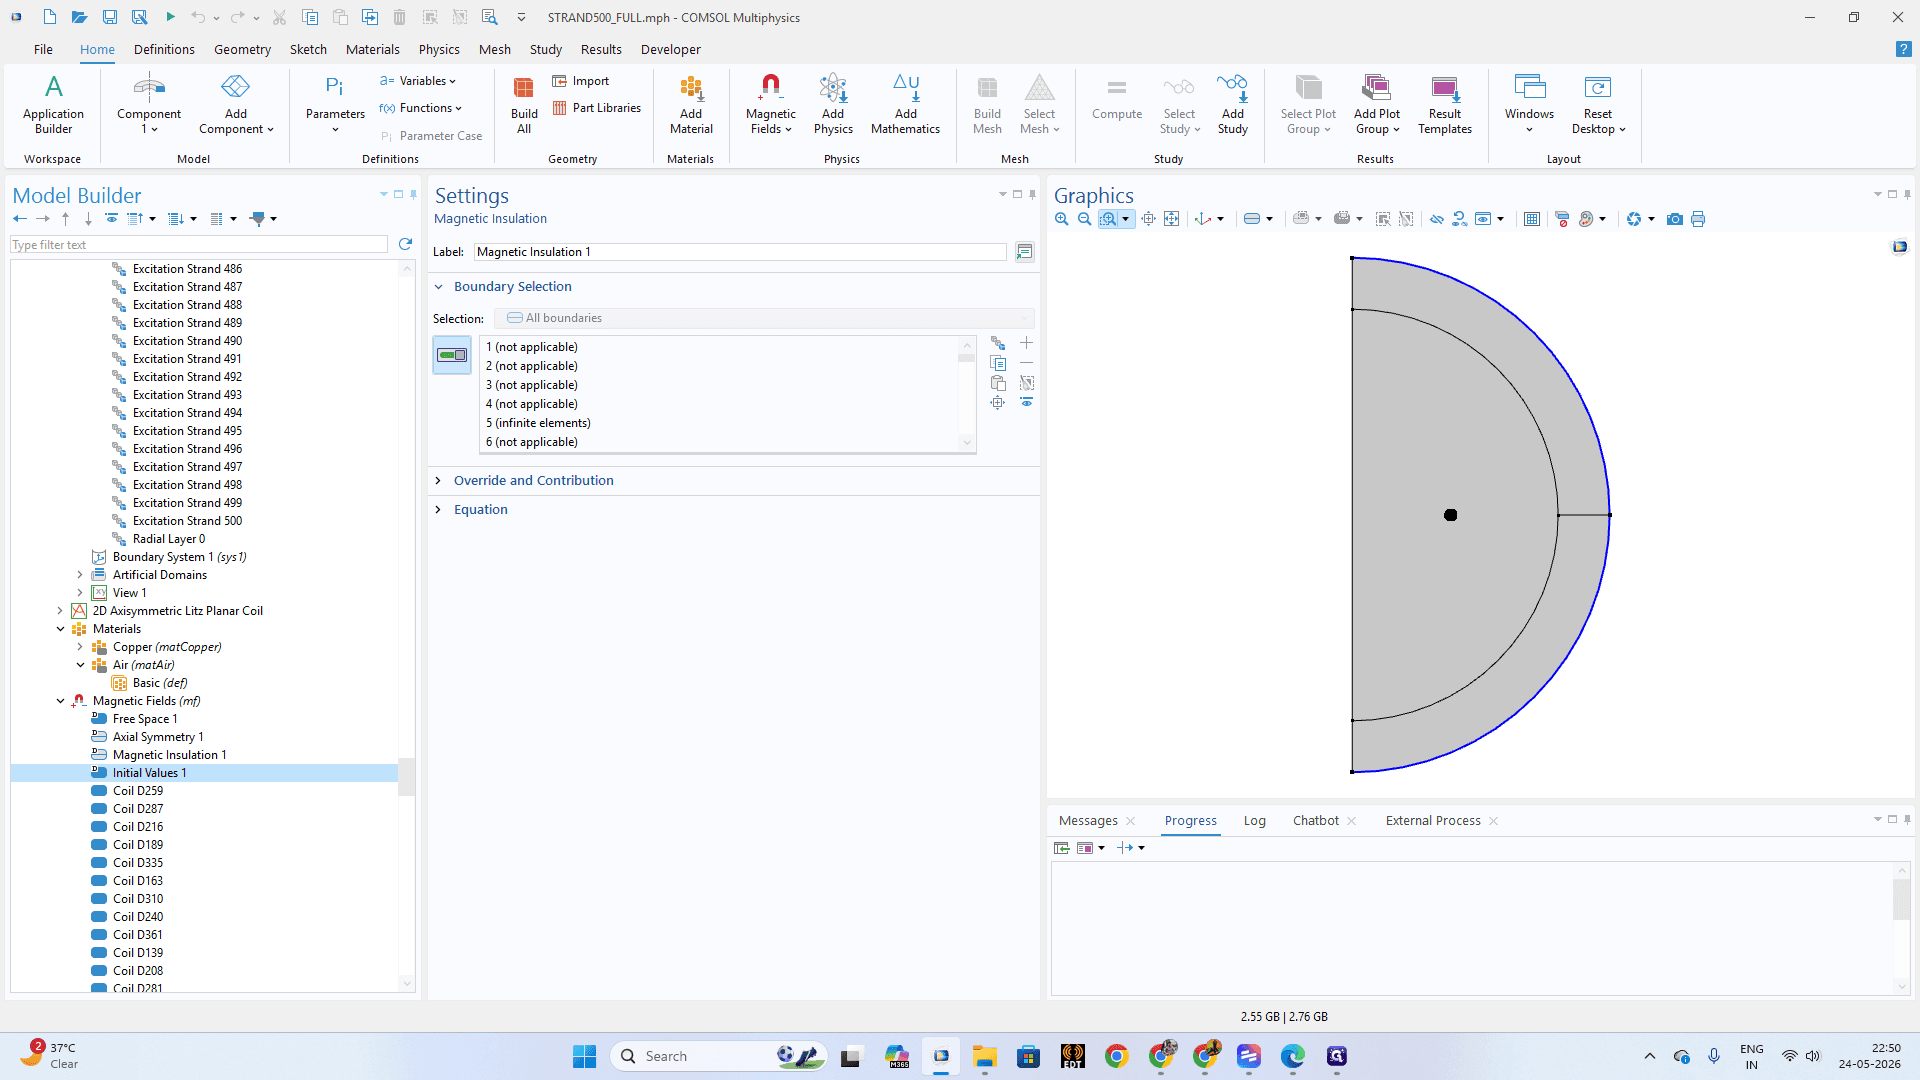Expand the Equation section
Viewport: 1920px width, 1080px height.
(438, 510)
